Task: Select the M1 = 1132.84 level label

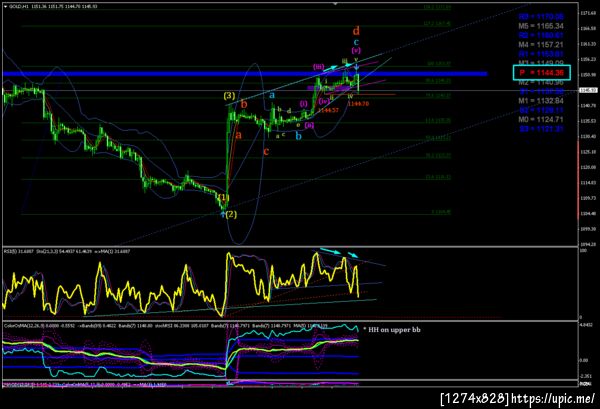Action: [541, 101]
